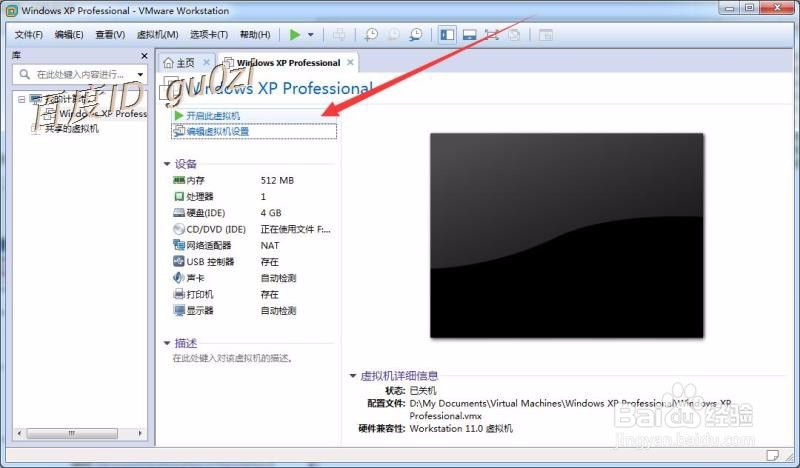
Task: Open the 文件(F) menu
Action: point(29,35)
